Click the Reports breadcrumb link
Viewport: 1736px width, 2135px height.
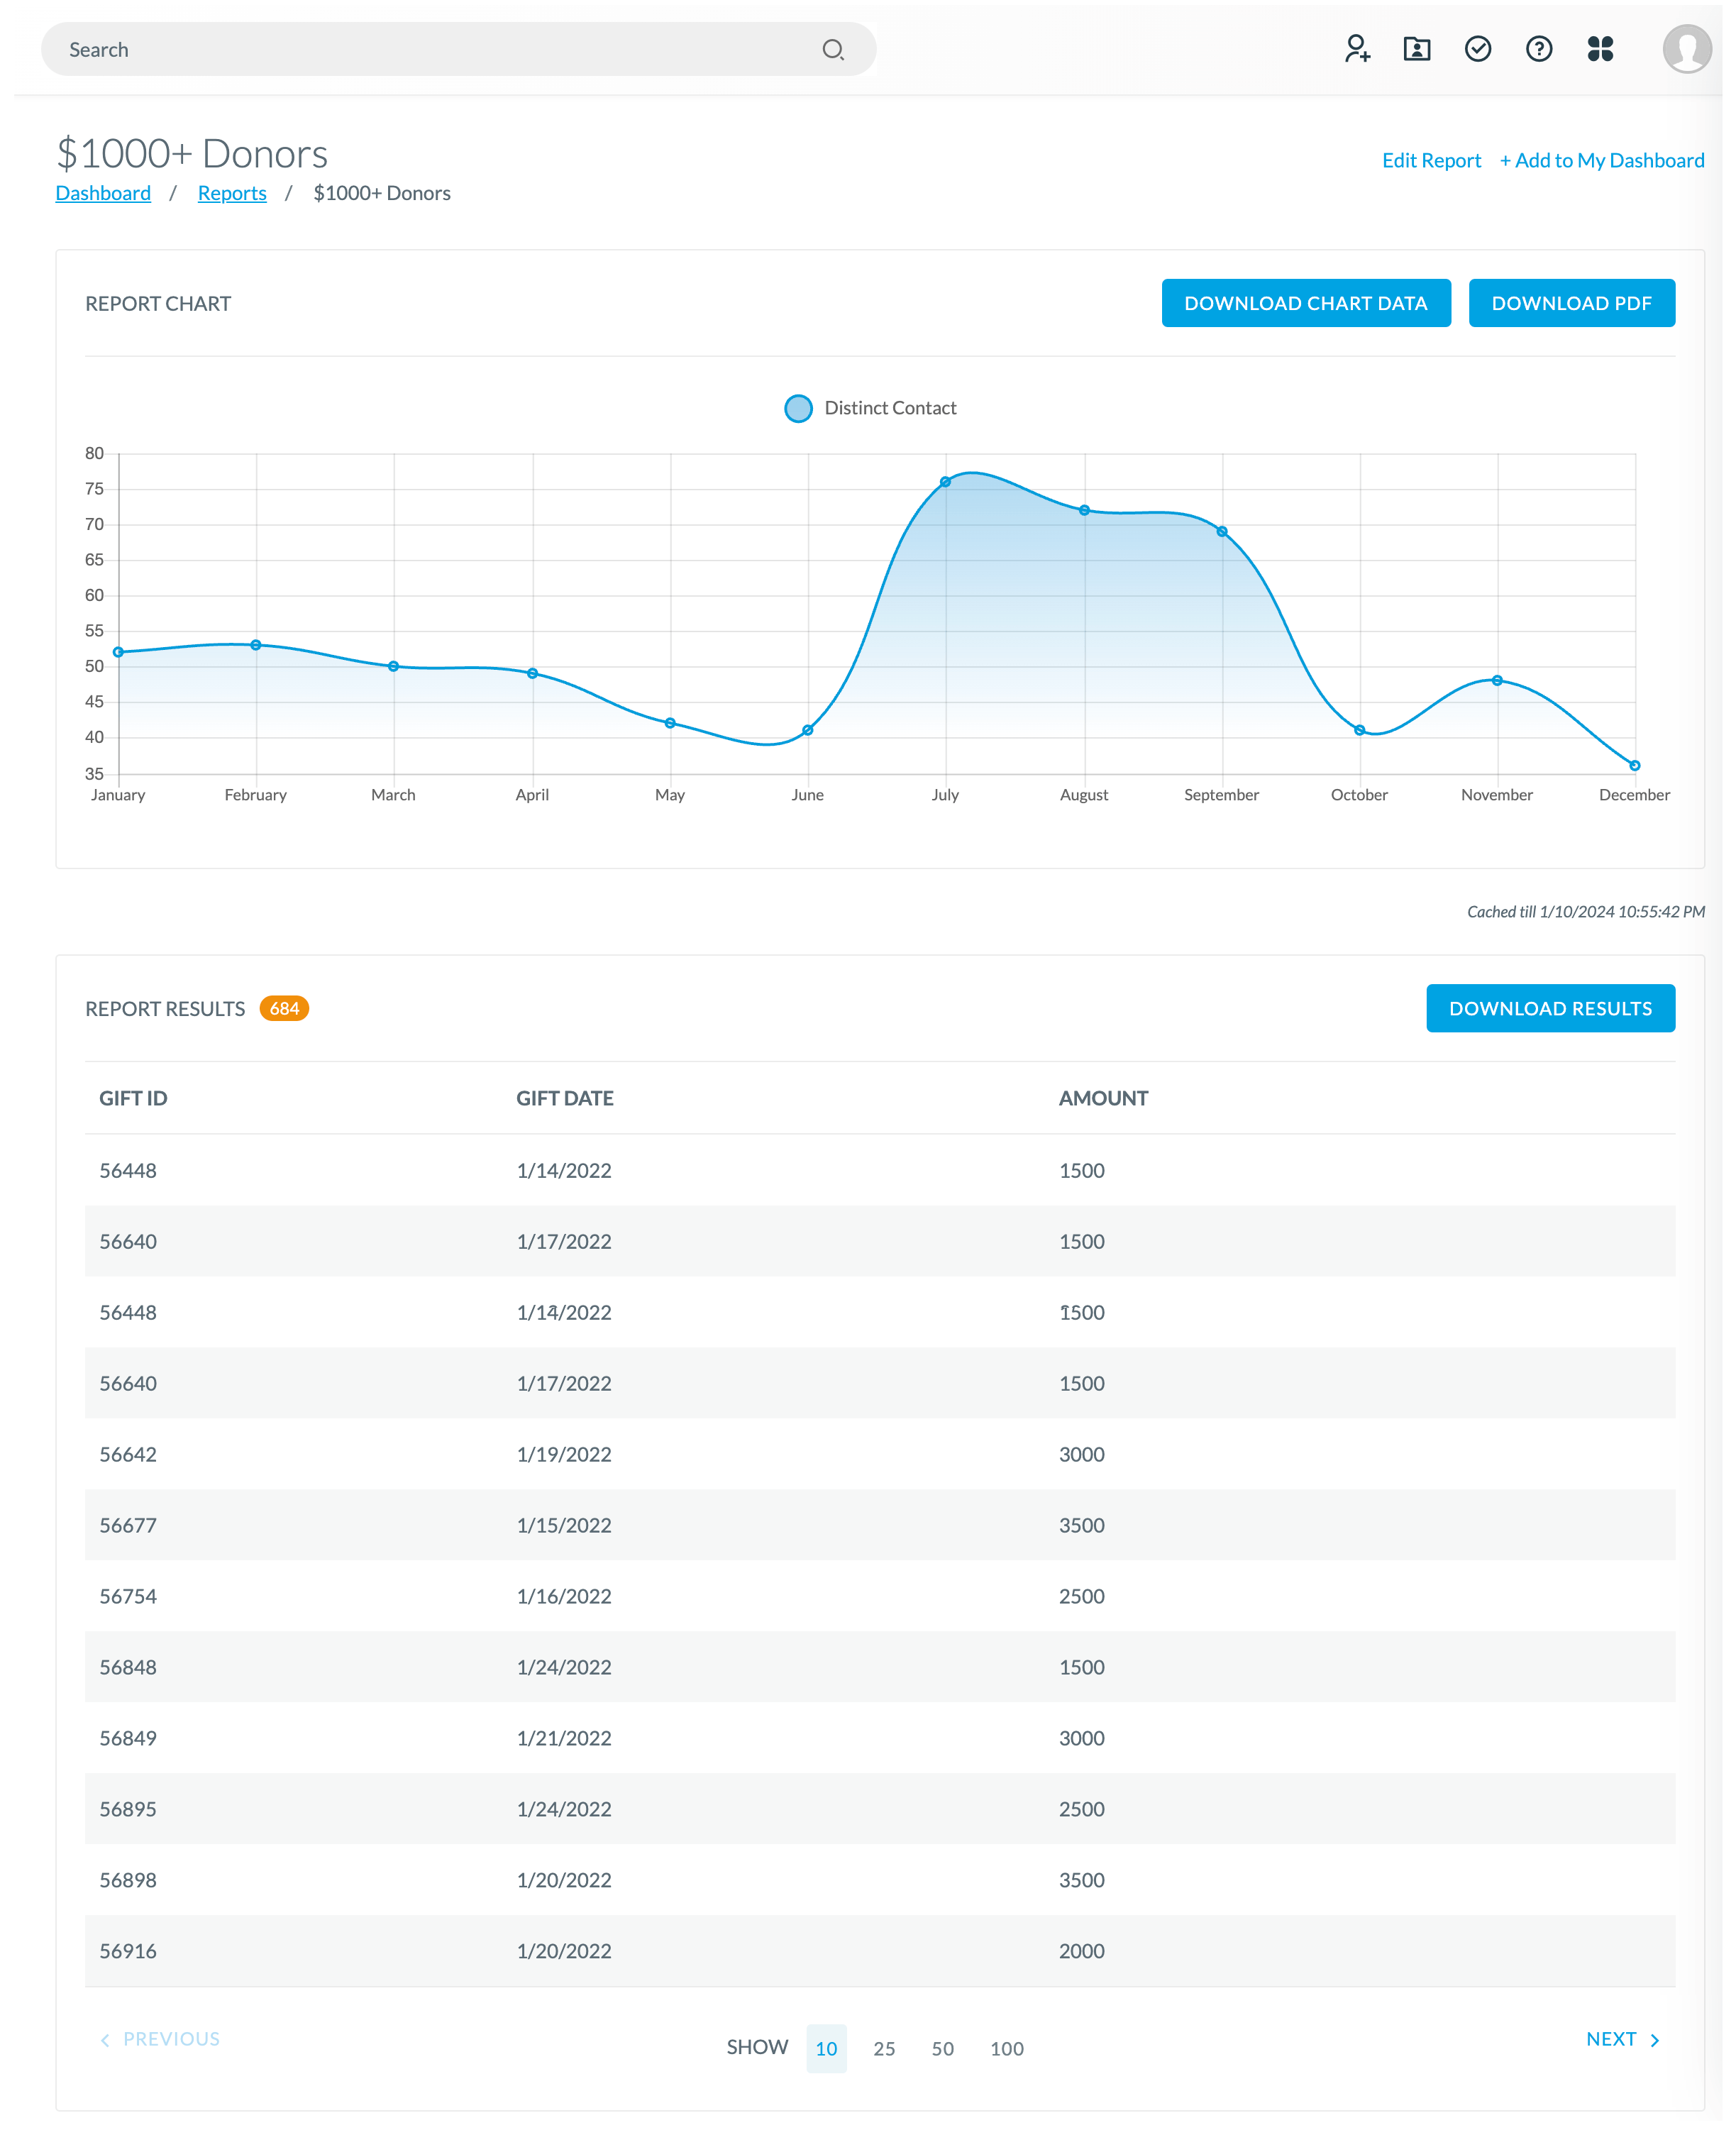pos(231,192)
